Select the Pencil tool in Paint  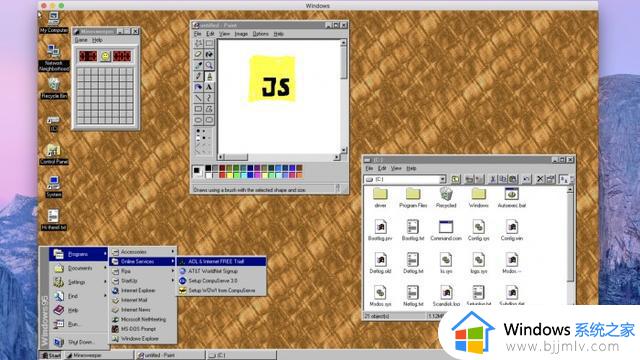pos(198,76)
